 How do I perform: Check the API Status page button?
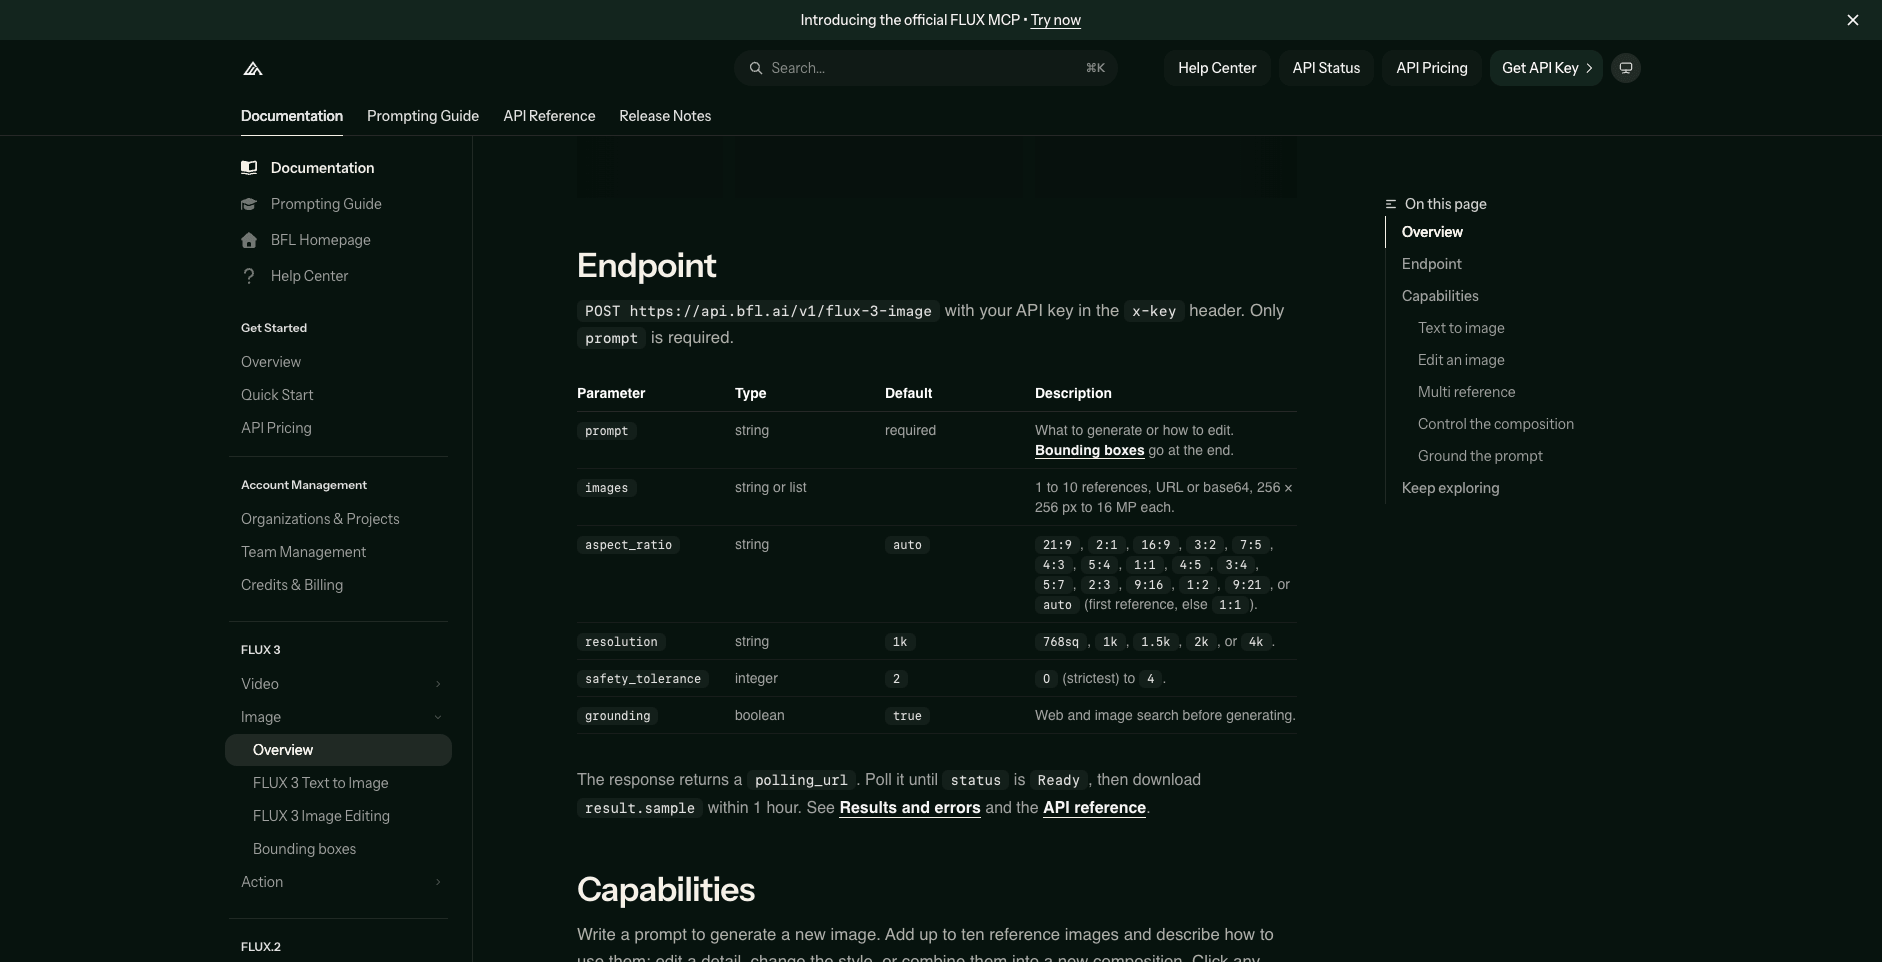coord(1326,68)
